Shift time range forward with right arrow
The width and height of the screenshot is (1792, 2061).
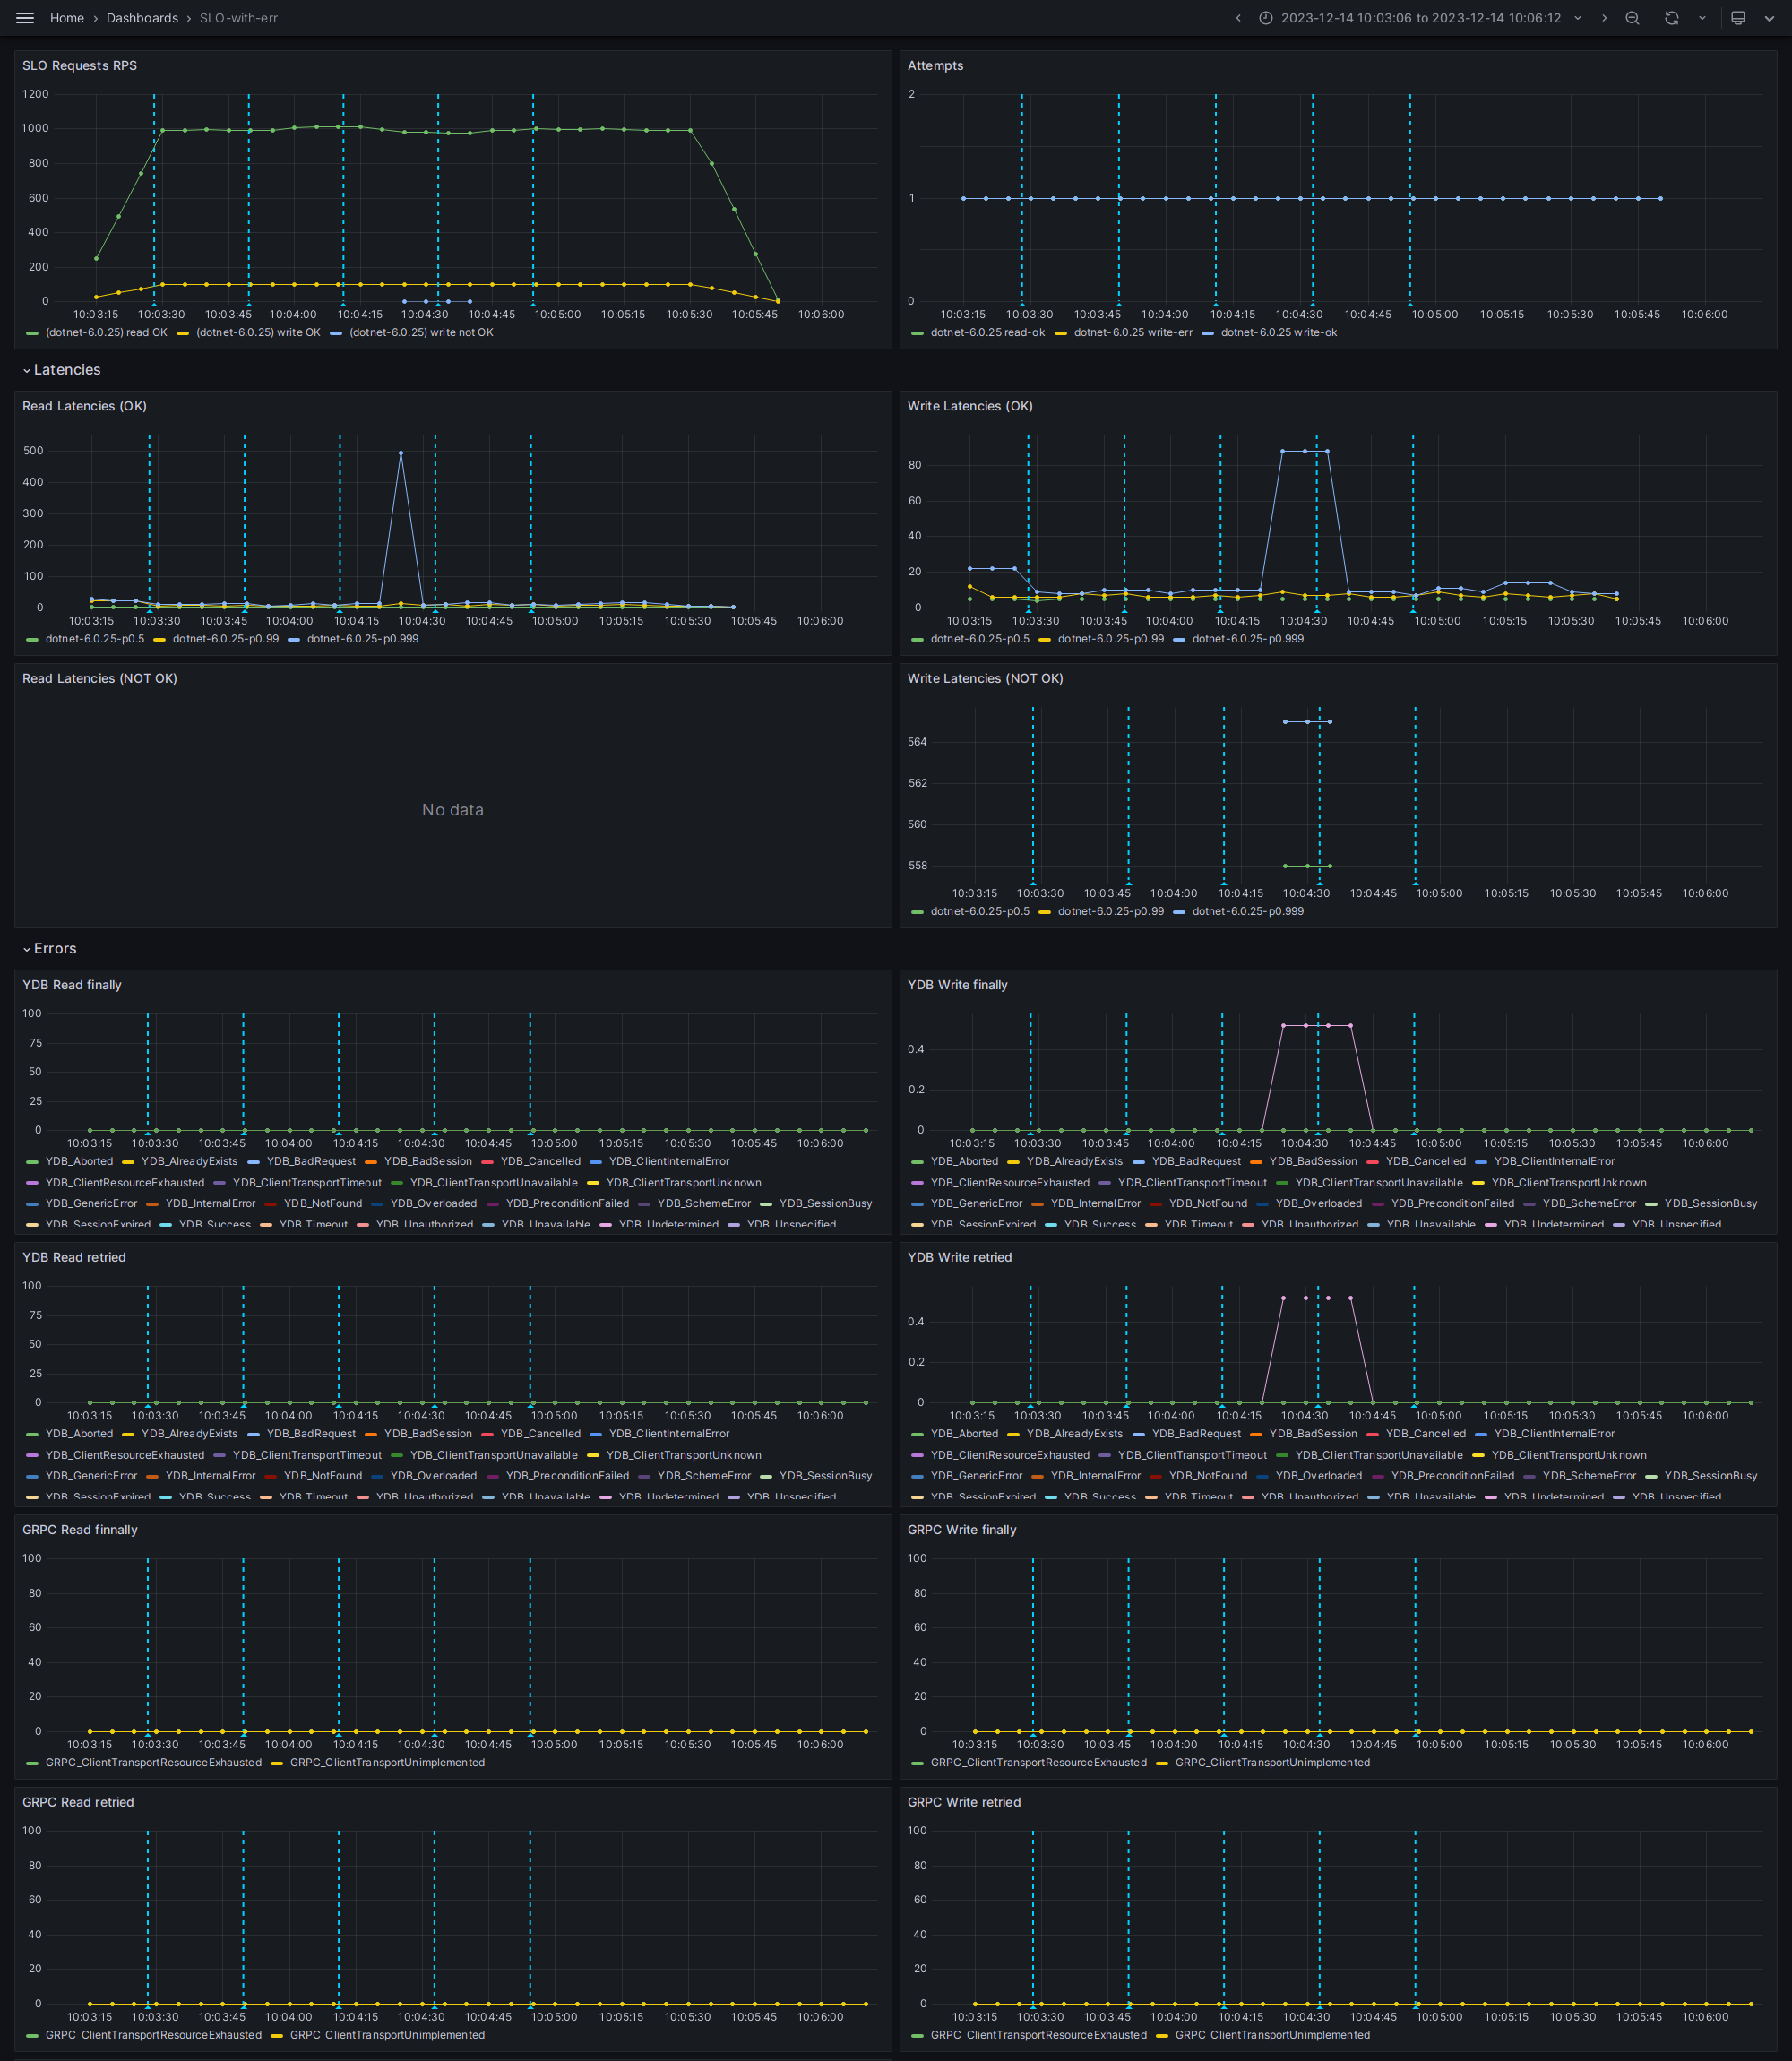coord(1604,18)
